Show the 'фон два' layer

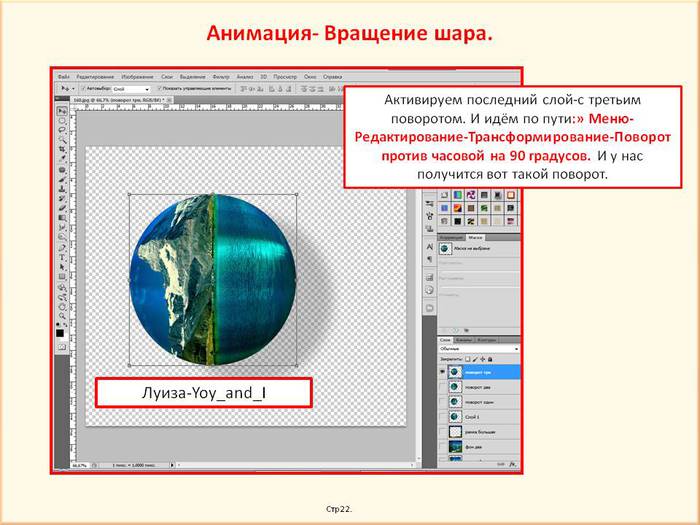[442, 446]
